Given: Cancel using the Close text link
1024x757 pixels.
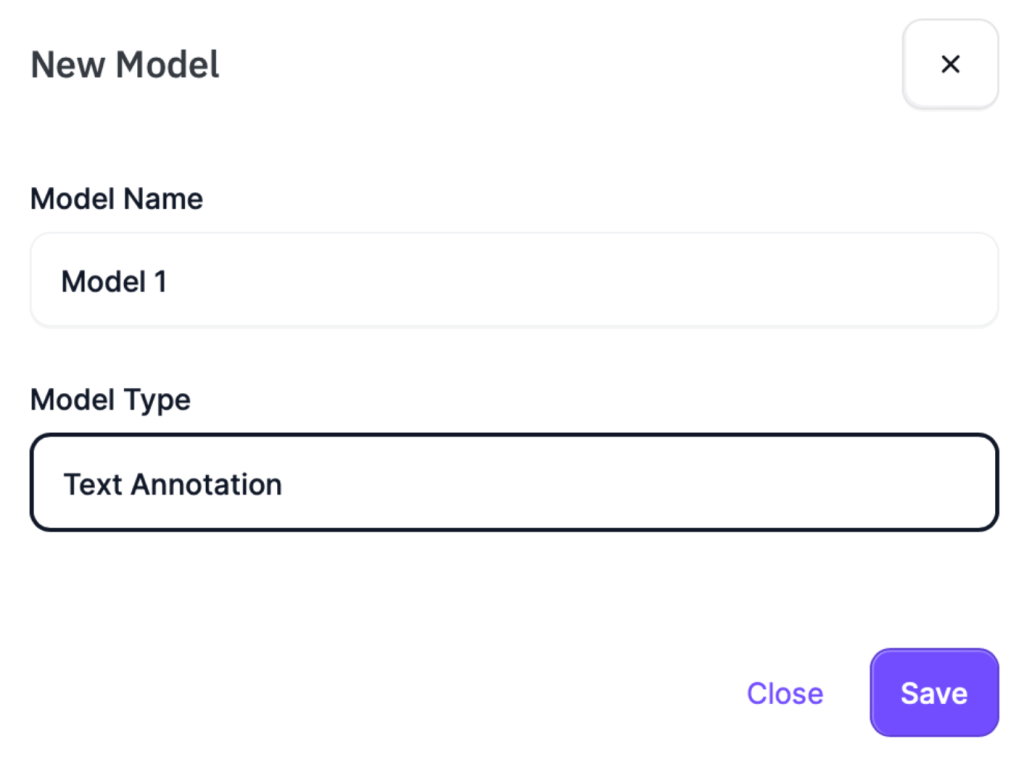Looking at the screenshot, I should (x=785, y=693).
